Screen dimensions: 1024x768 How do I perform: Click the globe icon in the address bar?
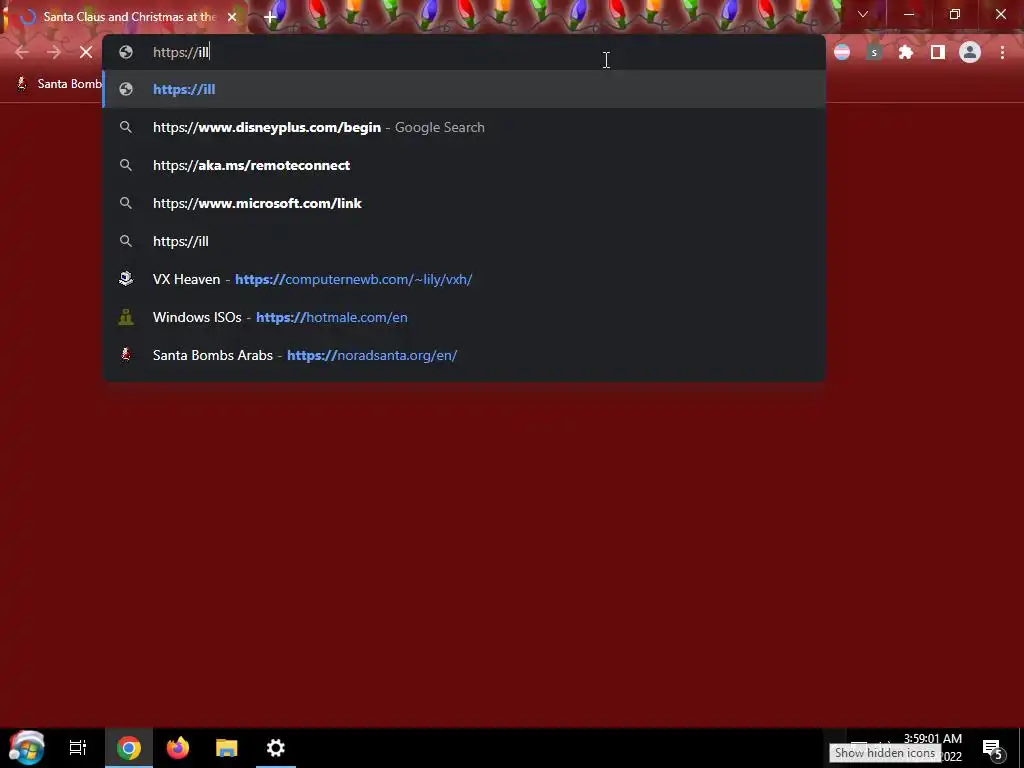[126, 52]
